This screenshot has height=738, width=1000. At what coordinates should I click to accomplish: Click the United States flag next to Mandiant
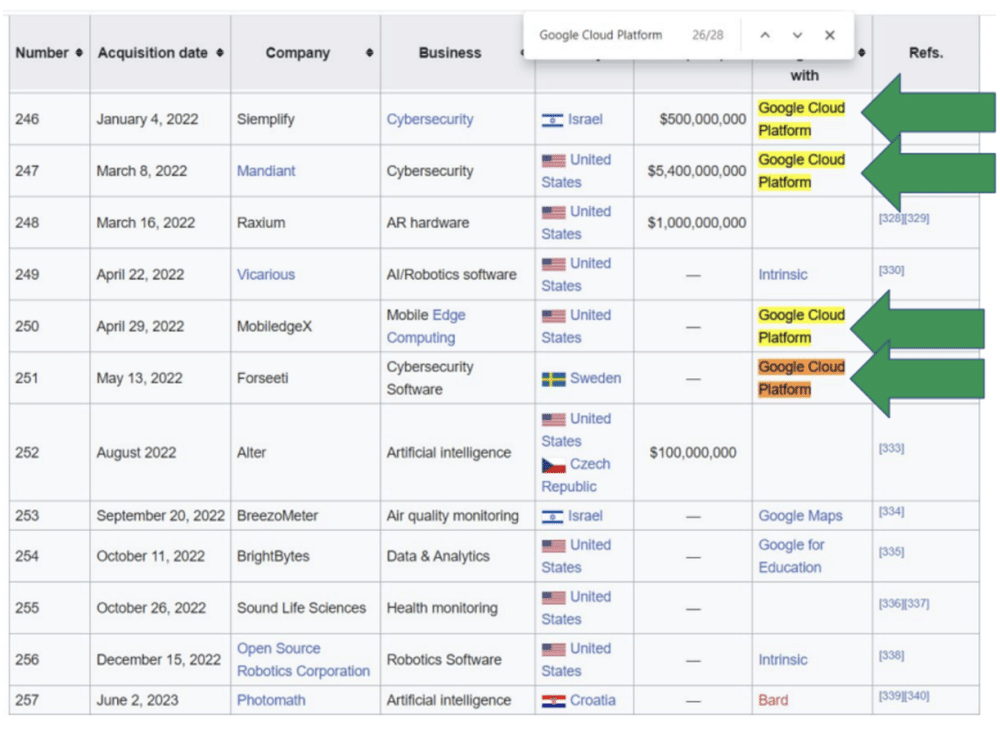[554, 160]
